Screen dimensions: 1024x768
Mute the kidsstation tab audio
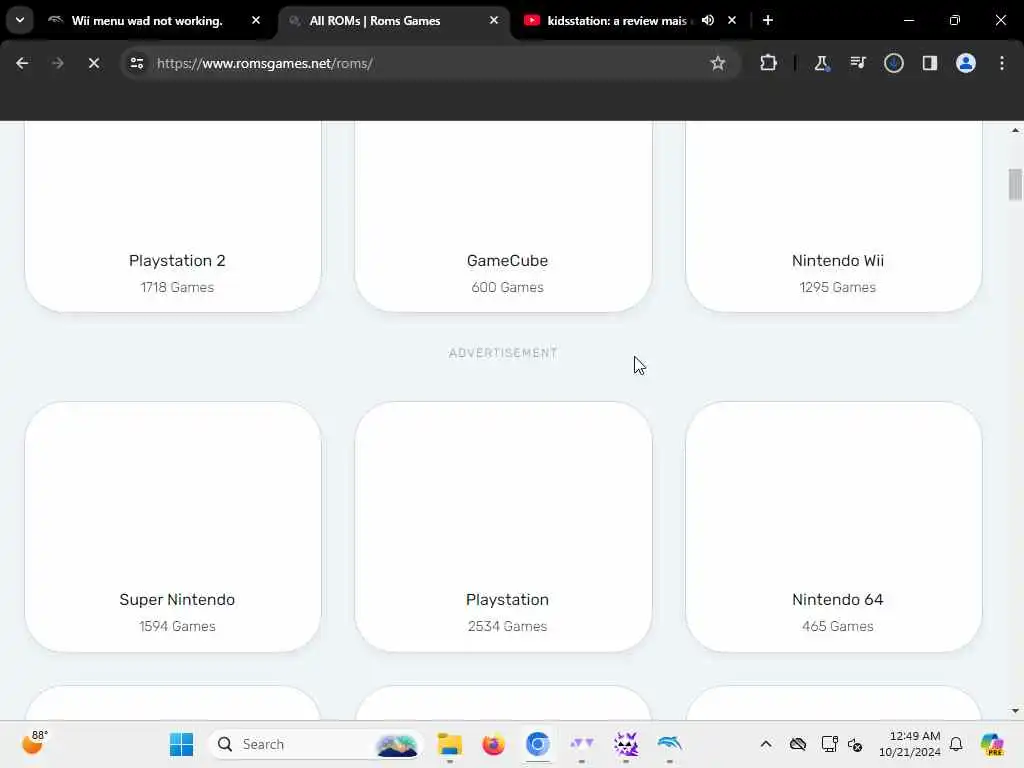708,20
